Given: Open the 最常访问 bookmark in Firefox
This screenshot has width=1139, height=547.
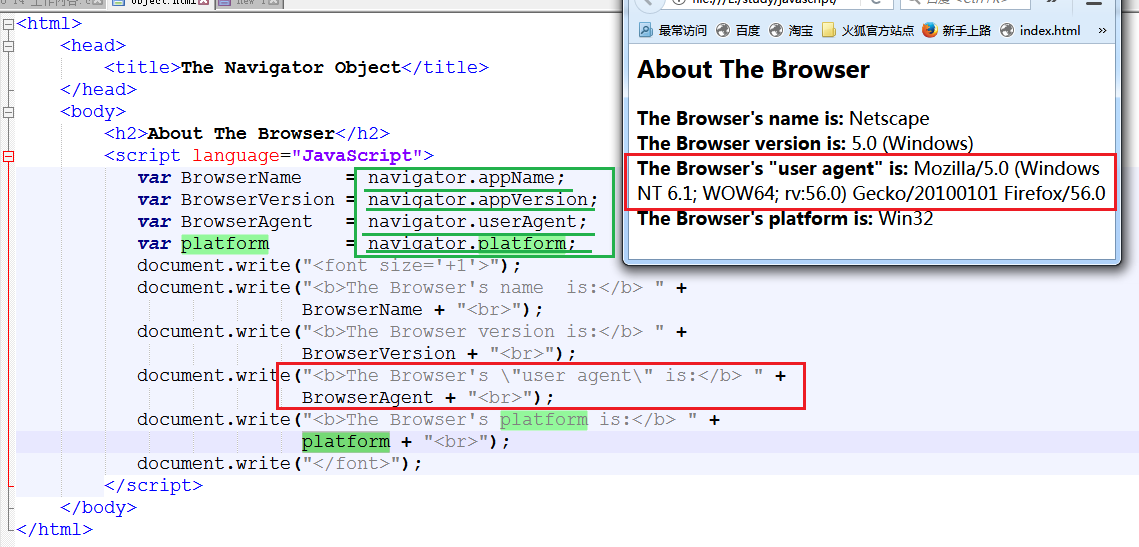Looking at the screenshot, I should (x=672, y=31).
